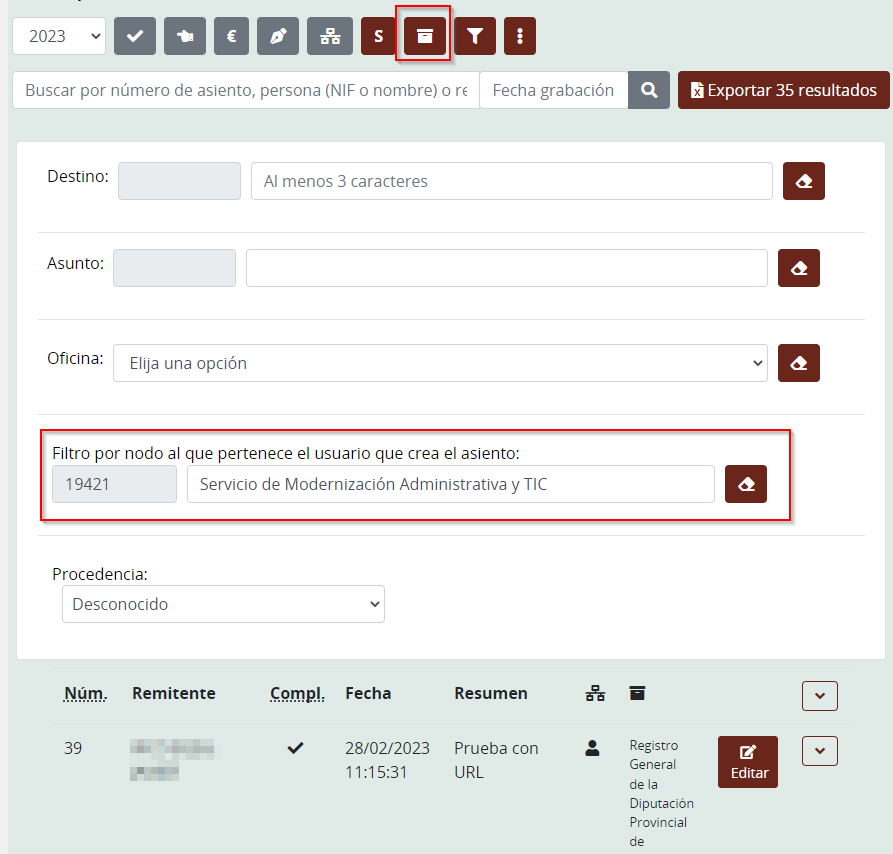This screenshot has height=854, width=893.
Task: Export the 35 results to Excel
Action: pyautogui.click(x=783, y=90)
